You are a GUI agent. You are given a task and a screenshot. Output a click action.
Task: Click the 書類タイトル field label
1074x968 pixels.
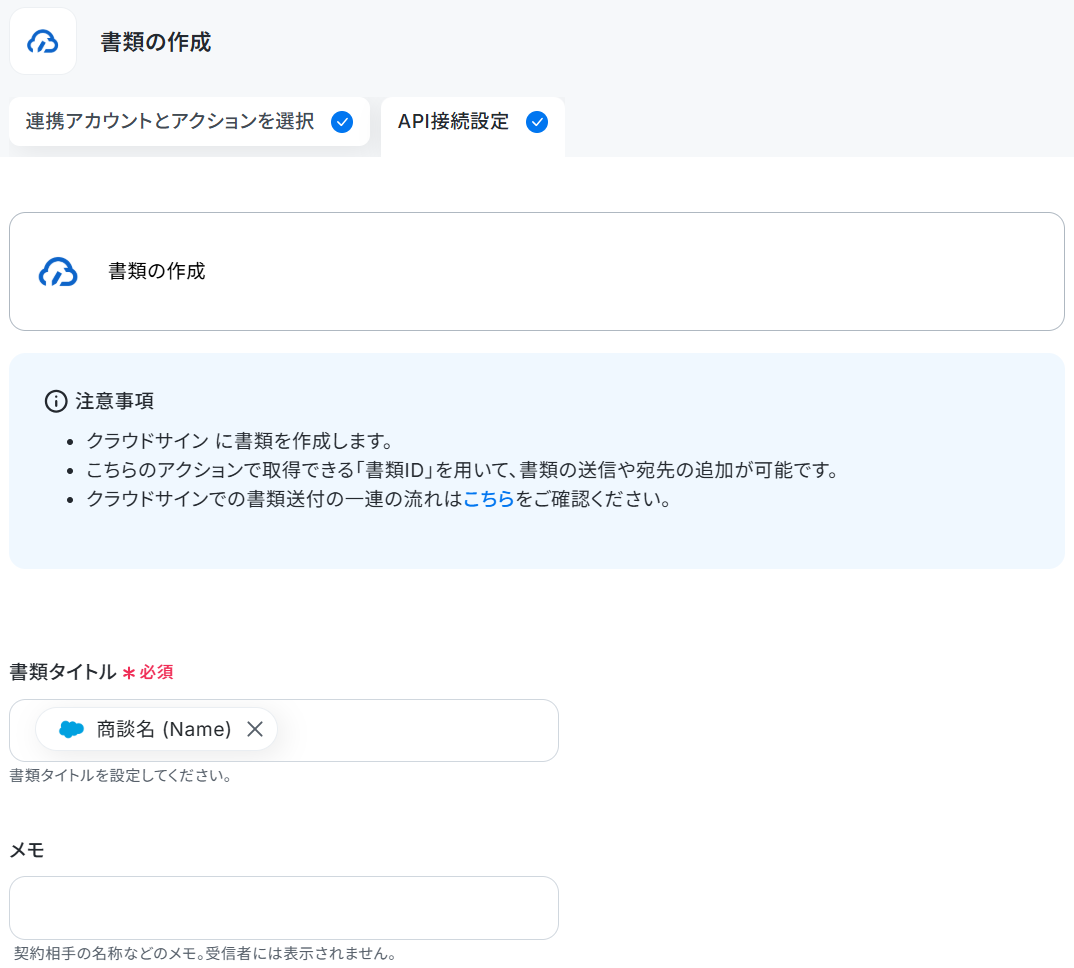click(63, 671)
